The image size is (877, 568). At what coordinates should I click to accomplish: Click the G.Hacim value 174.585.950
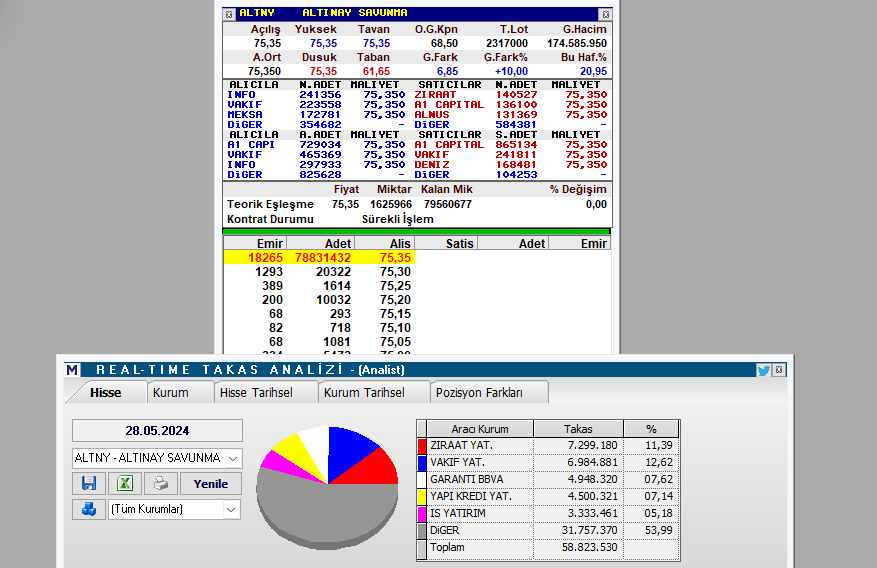click(x=577, y=43)
